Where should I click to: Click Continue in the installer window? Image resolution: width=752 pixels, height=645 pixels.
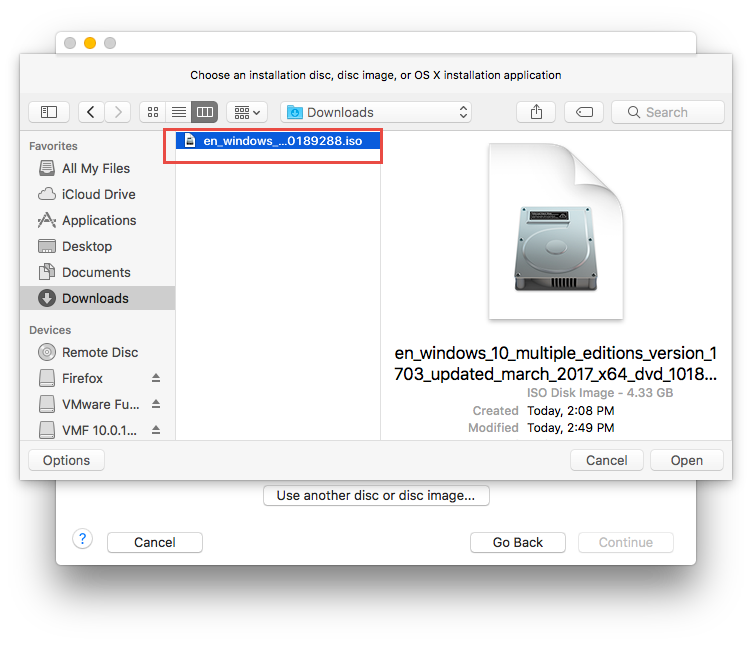point(626,542)
